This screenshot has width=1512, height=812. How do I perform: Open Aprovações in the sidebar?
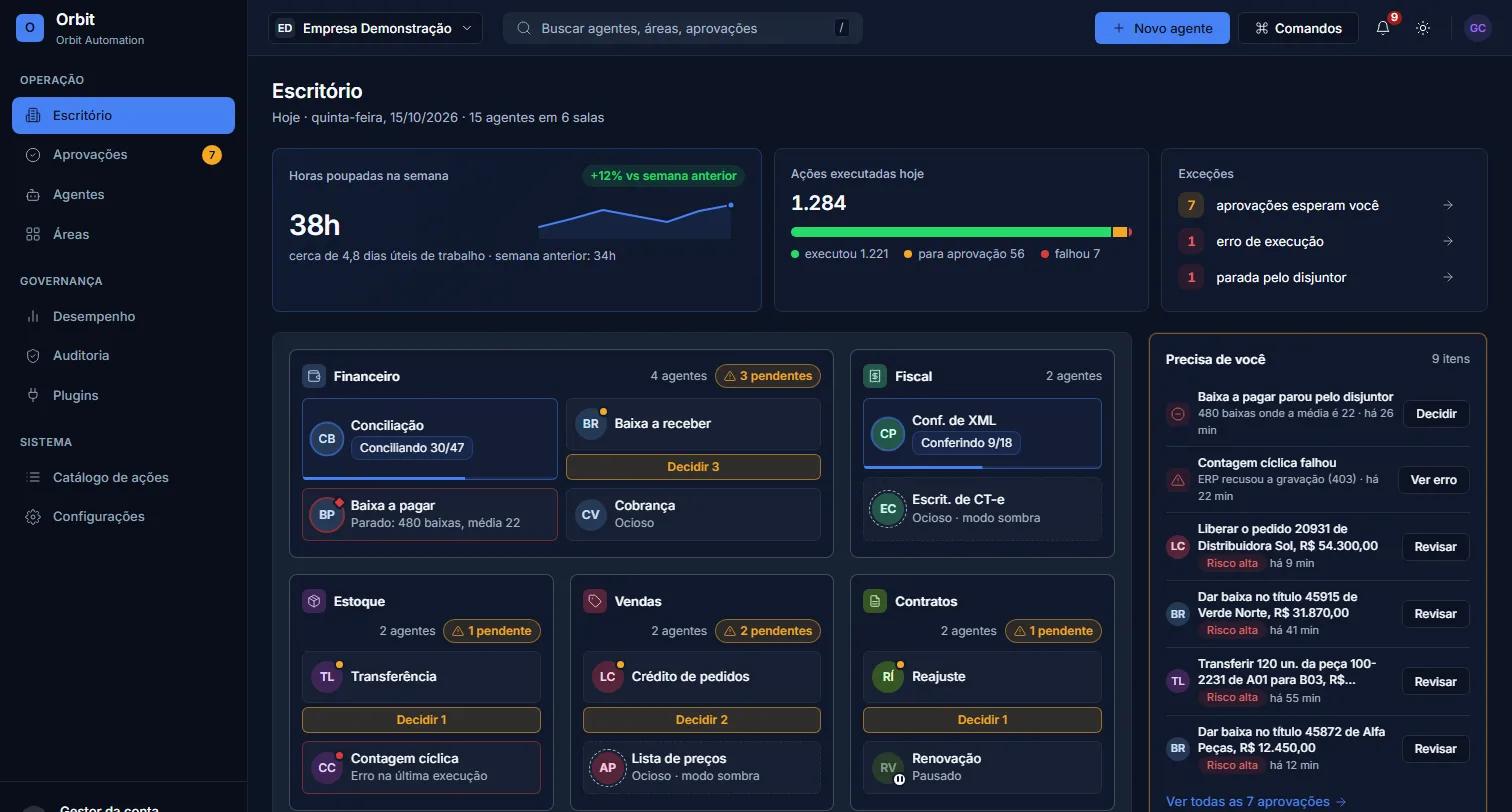pyautogui.click(x=123, y=154)
